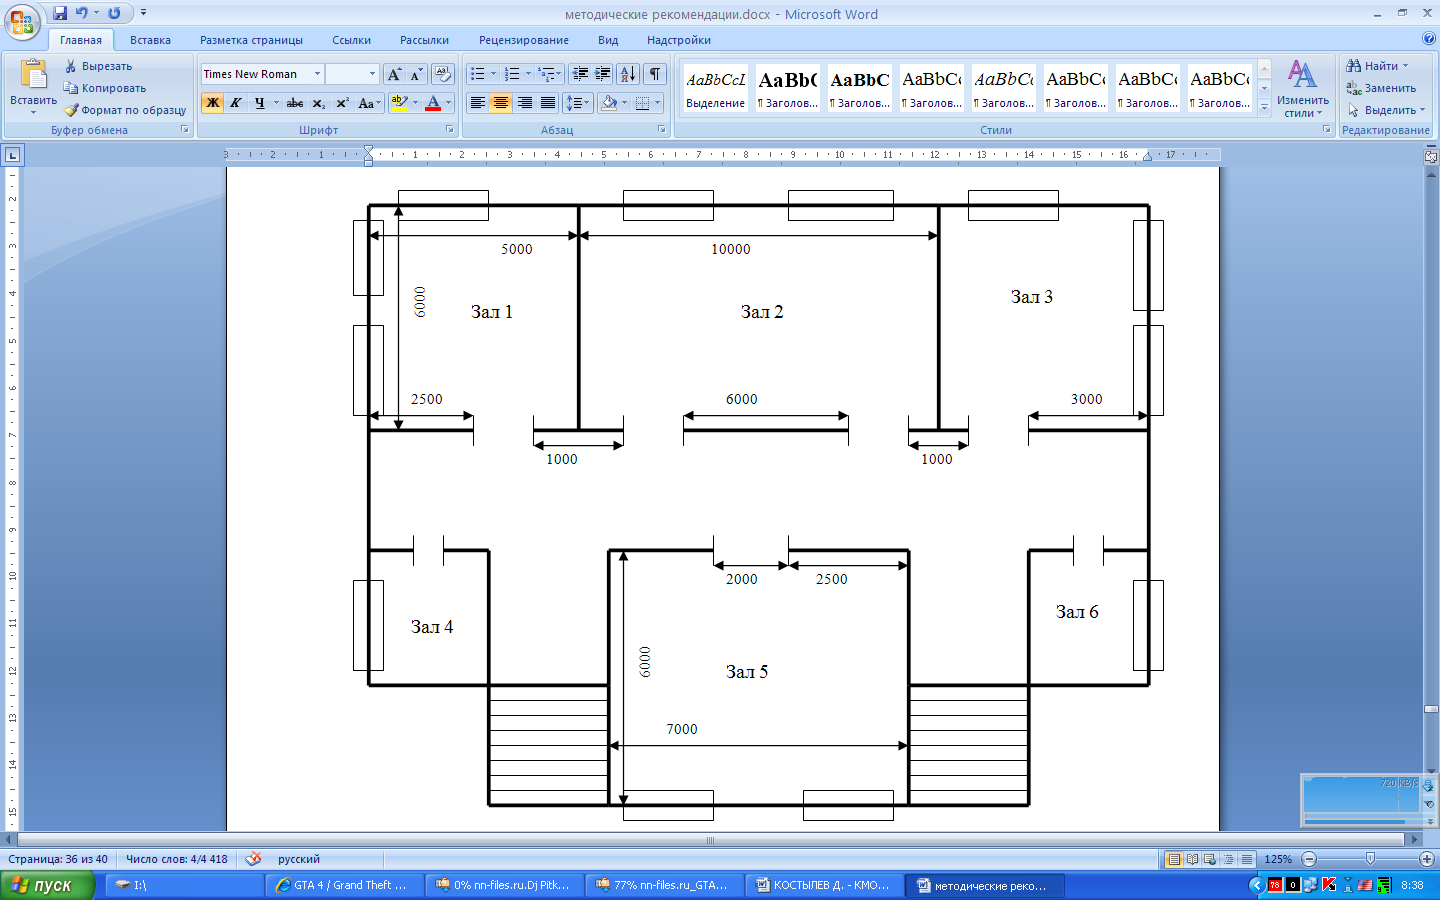1440x900 pixels.
Task: Toggle the show paragraph marks (¶) button
Action: tap(655, 74)
